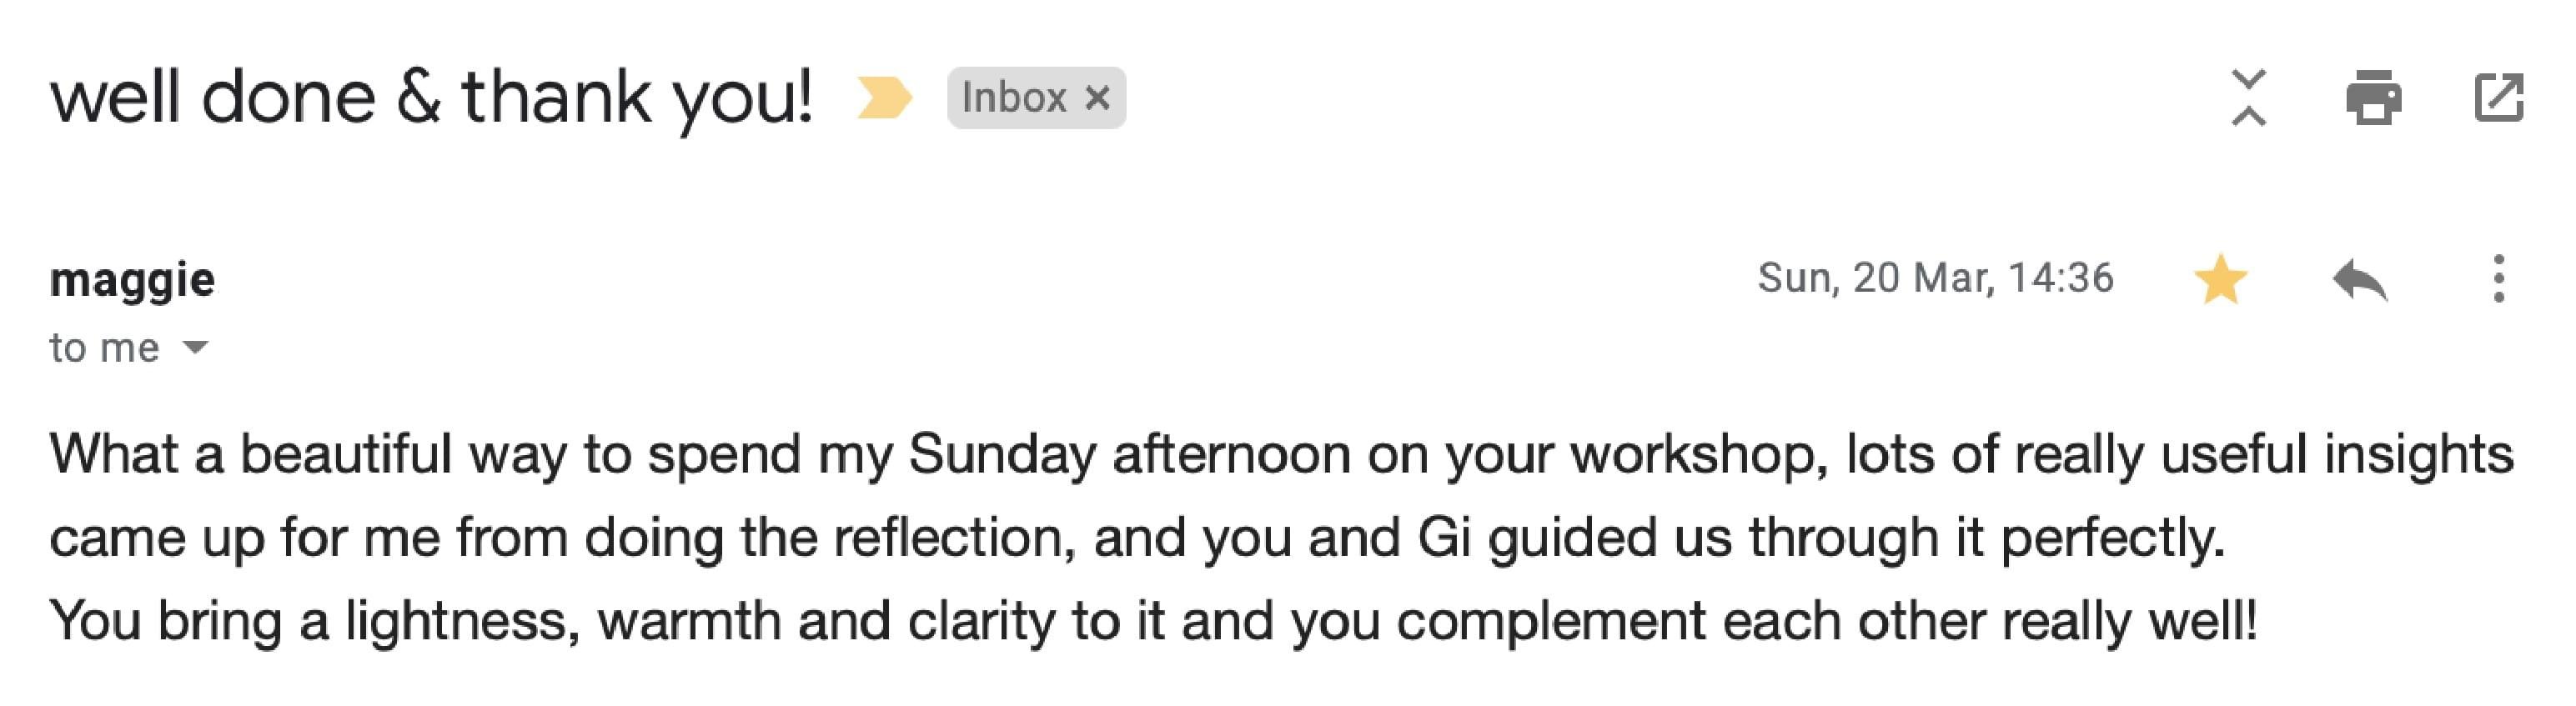Click the word 'workshop' in the message

(1699, 454)
